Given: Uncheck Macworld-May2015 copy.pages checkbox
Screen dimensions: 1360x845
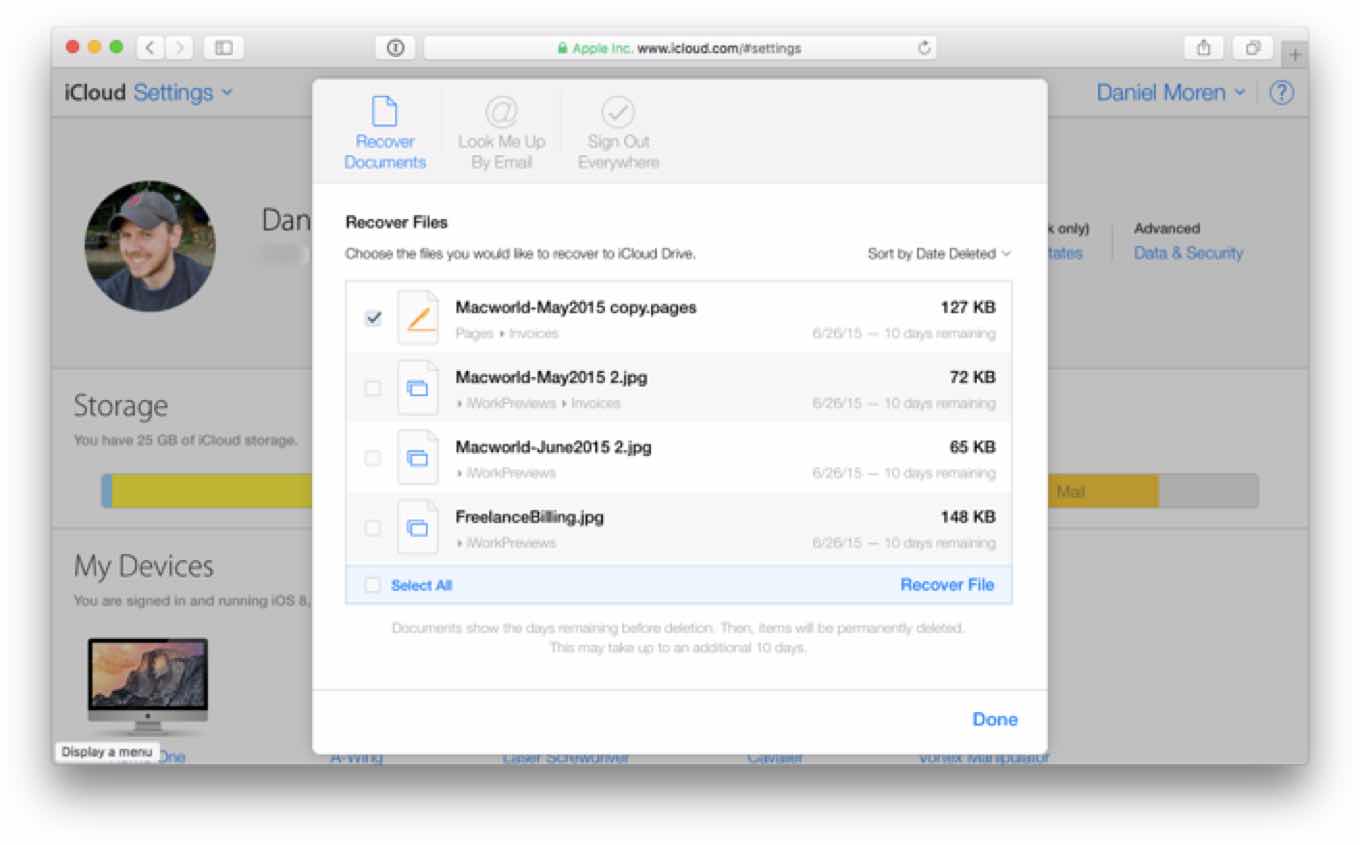Looking at the screenshot, I should [373, 318].
